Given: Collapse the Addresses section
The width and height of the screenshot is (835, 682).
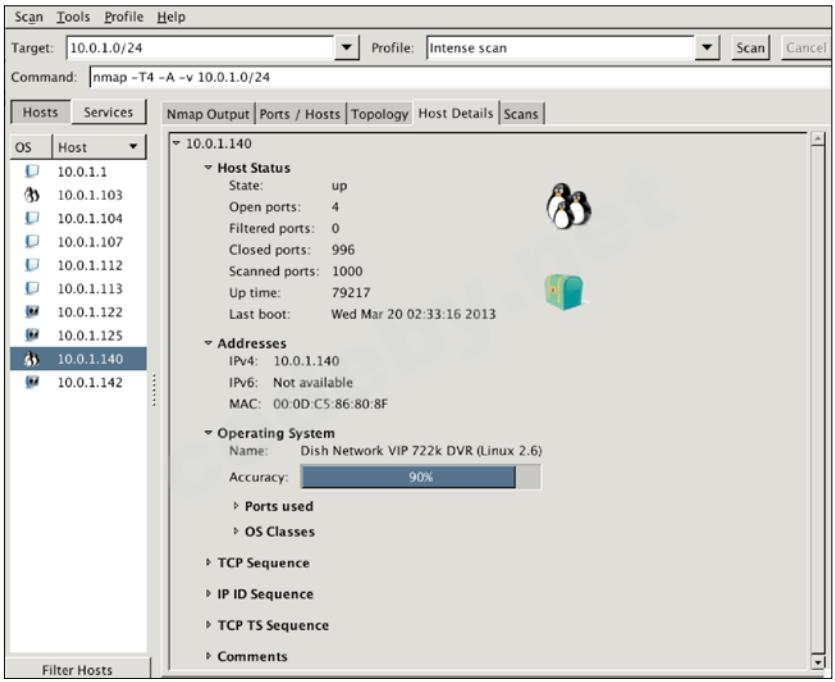Looking at the screenshot, I should pyautogui.click(x=208, y=343).
